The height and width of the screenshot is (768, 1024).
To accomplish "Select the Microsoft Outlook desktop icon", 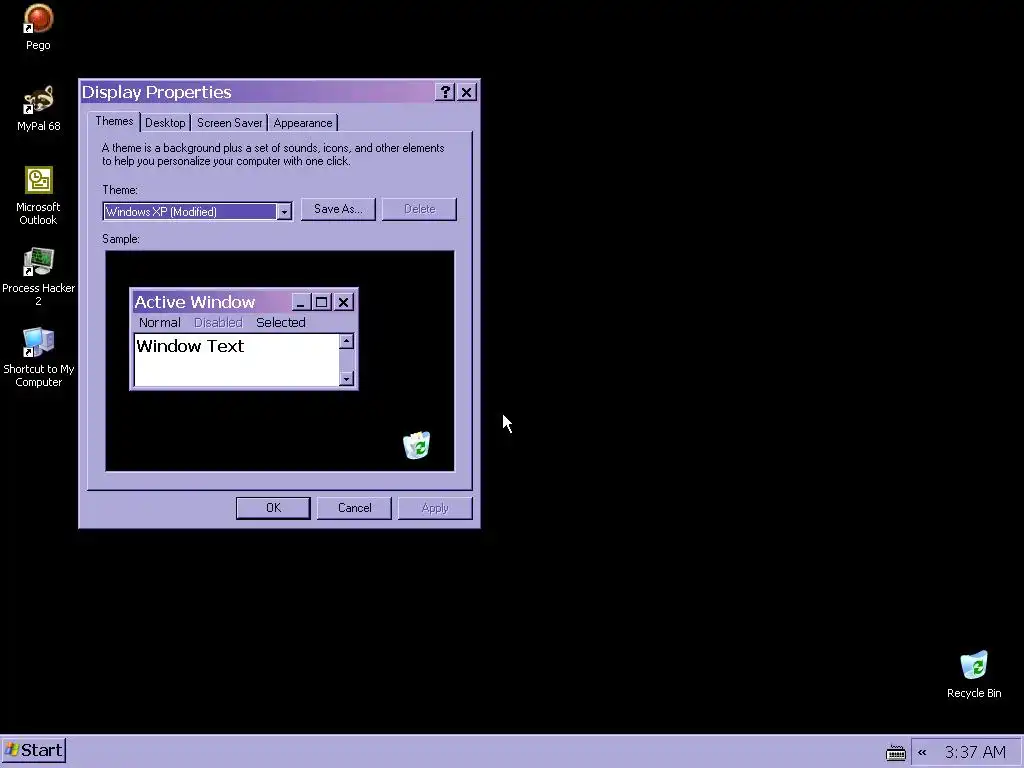I will coord(38,196).
